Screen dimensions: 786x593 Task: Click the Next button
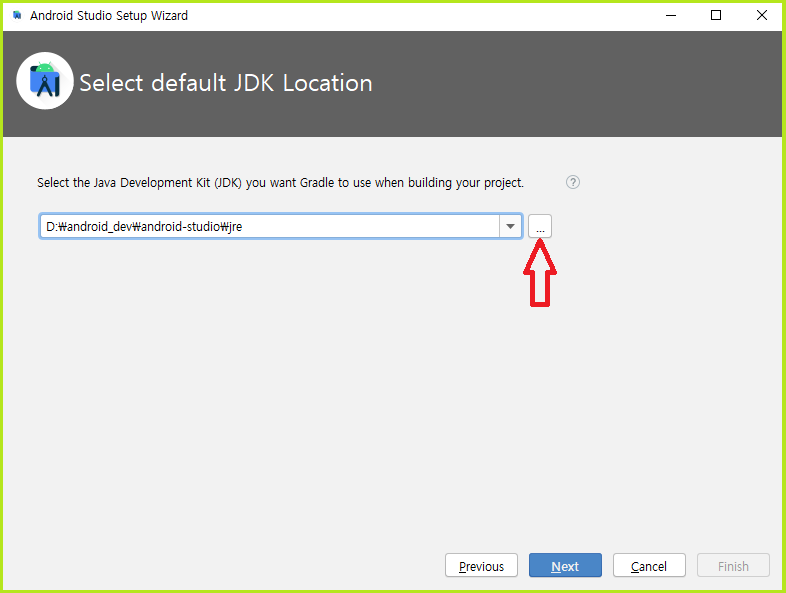point(565,565)
